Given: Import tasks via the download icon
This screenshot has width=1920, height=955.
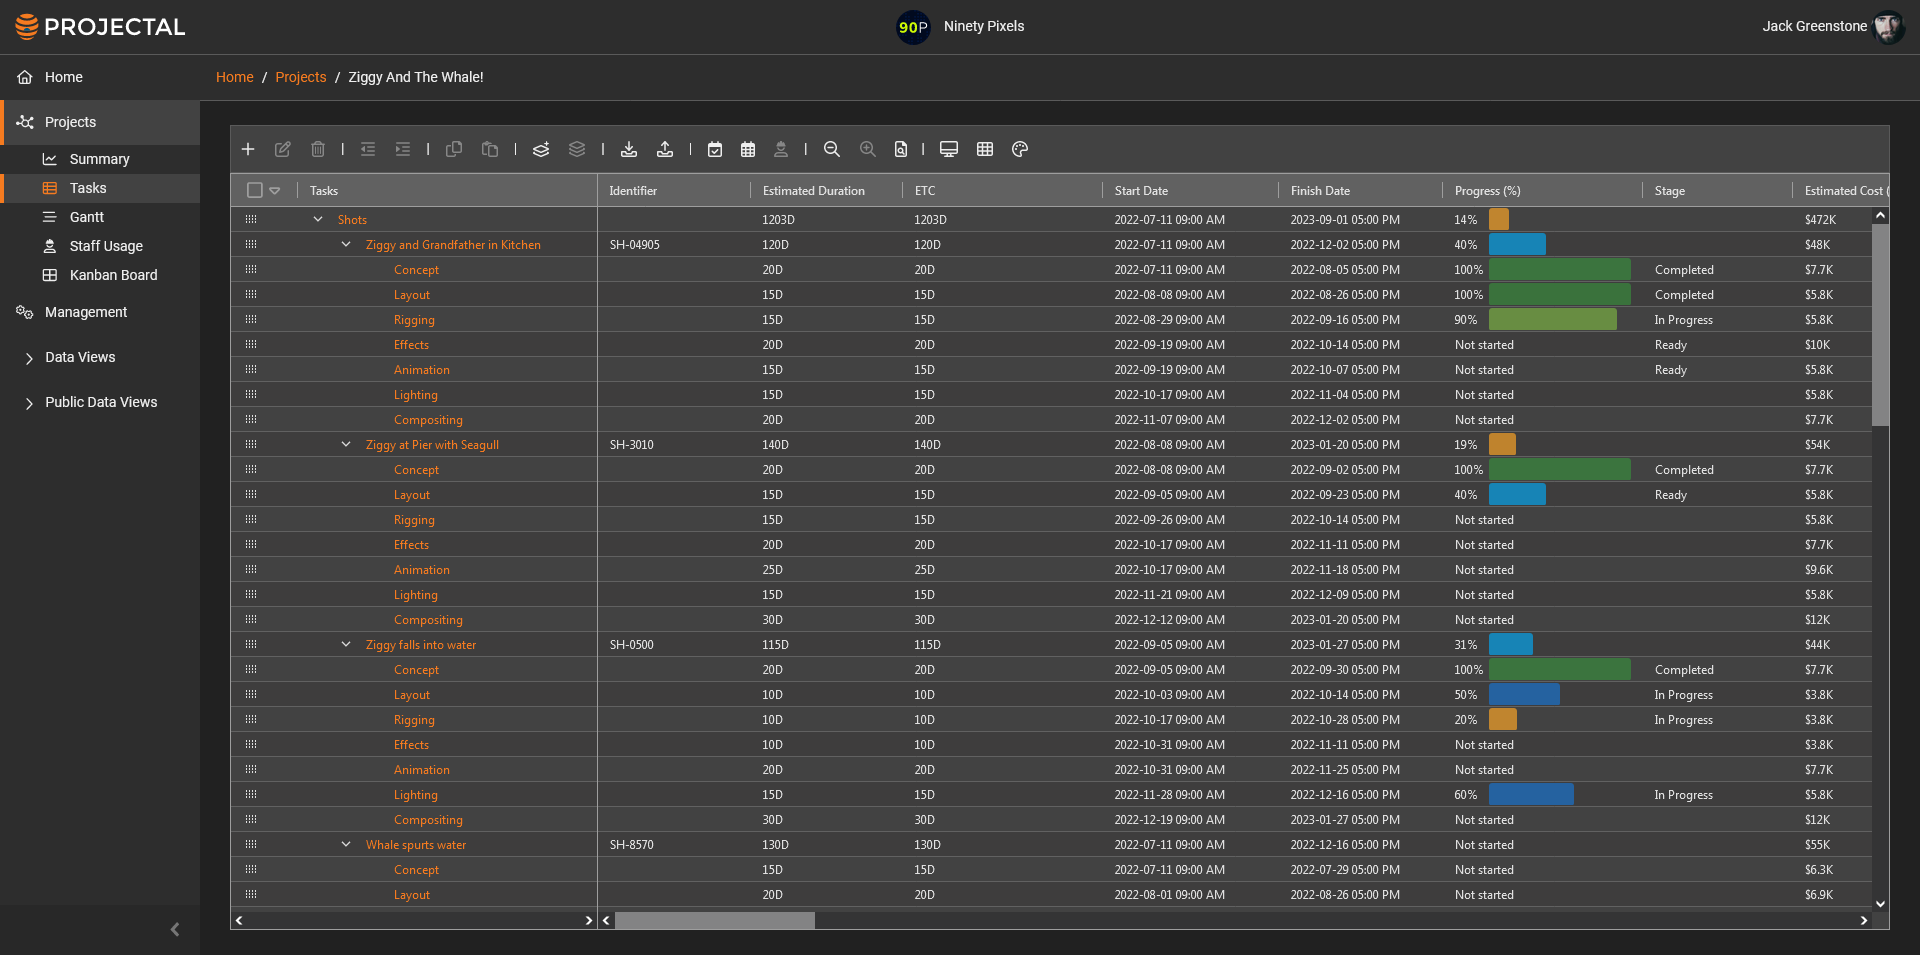Looking at the screenshot, I should pos(629,149).
